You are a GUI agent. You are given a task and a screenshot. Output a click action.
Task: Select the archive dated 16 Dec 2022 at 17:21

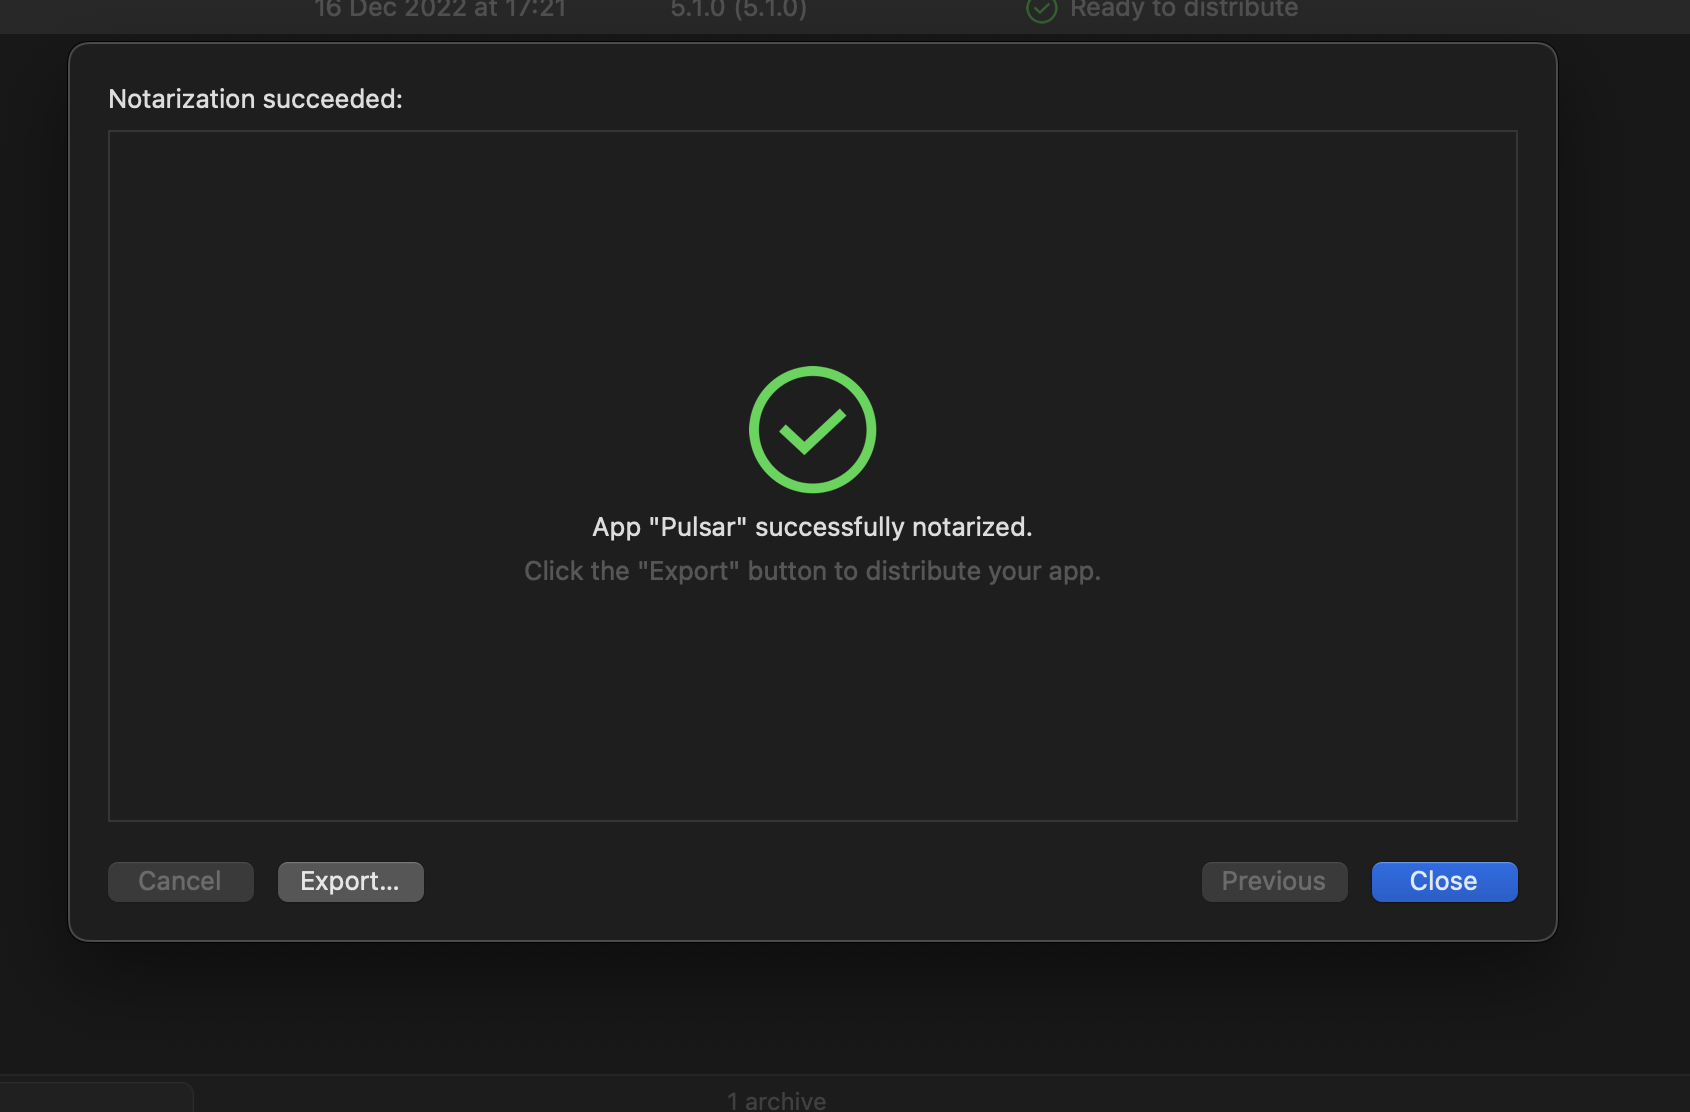pos(440,10)
